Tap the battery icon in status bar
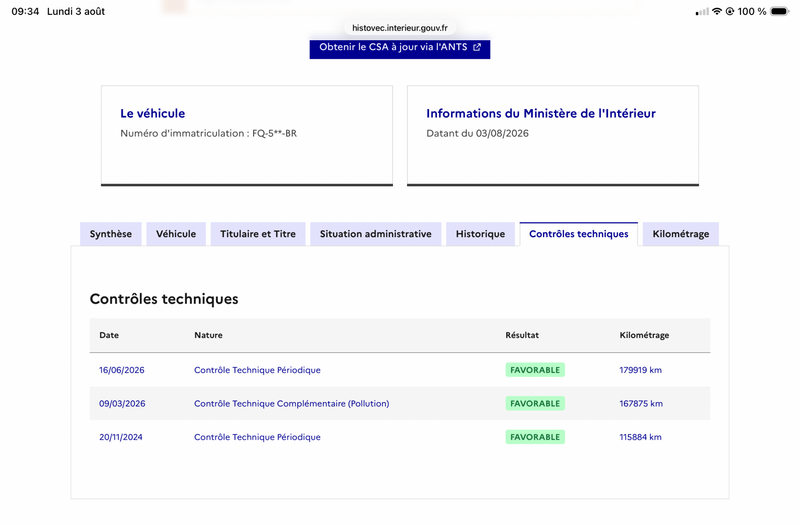The height and width of the screenshot is (525, 800). coord(780,11)
